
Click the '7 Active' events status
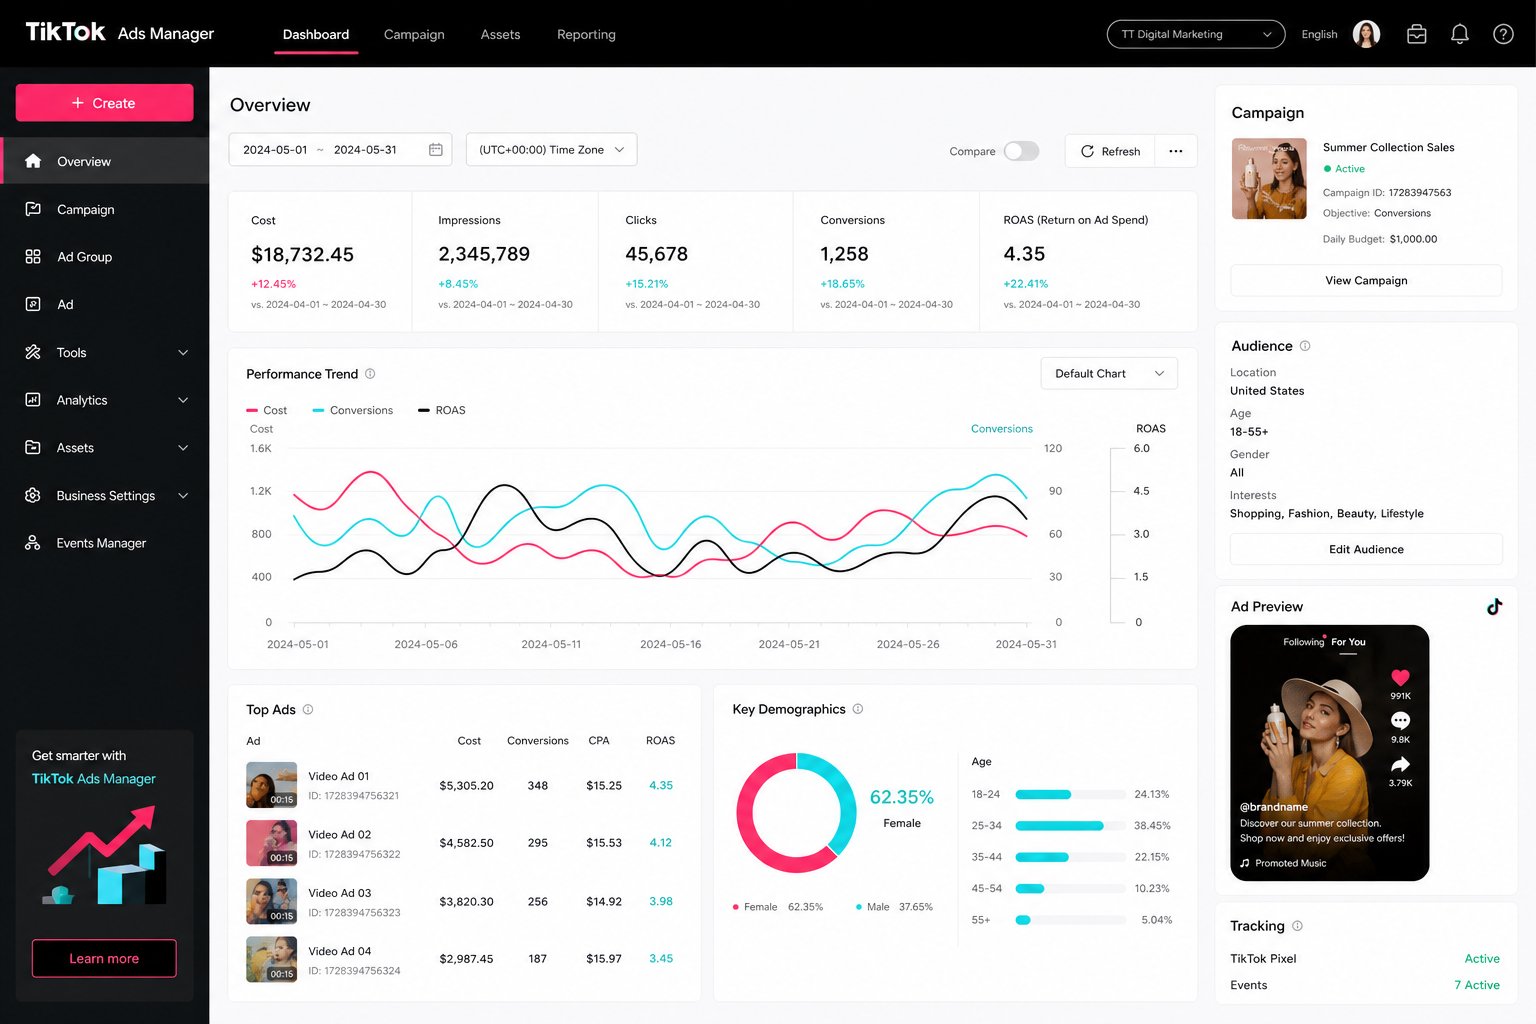click(1477, 985)
